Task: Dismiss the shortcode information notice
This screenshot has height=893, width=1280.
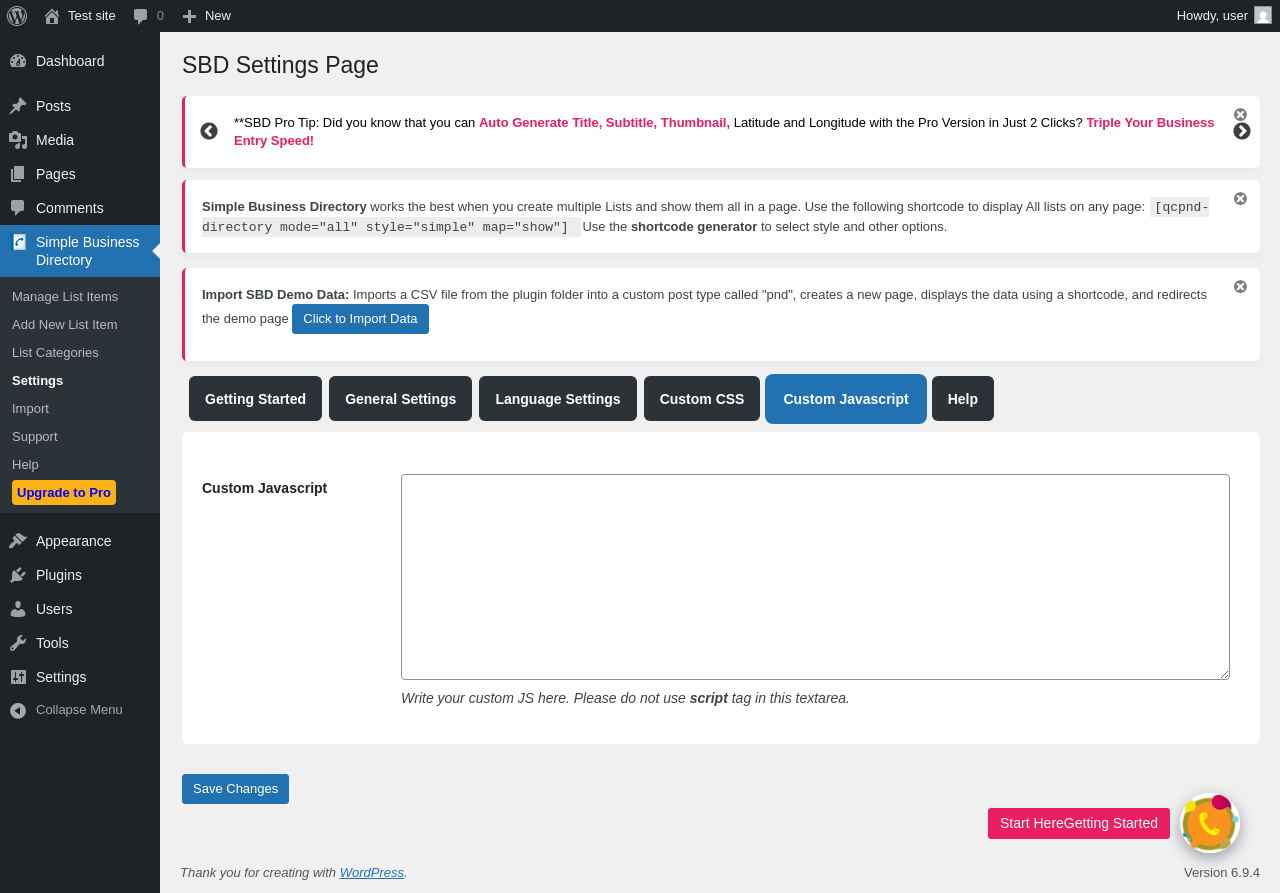Action: pos(1240,199)
